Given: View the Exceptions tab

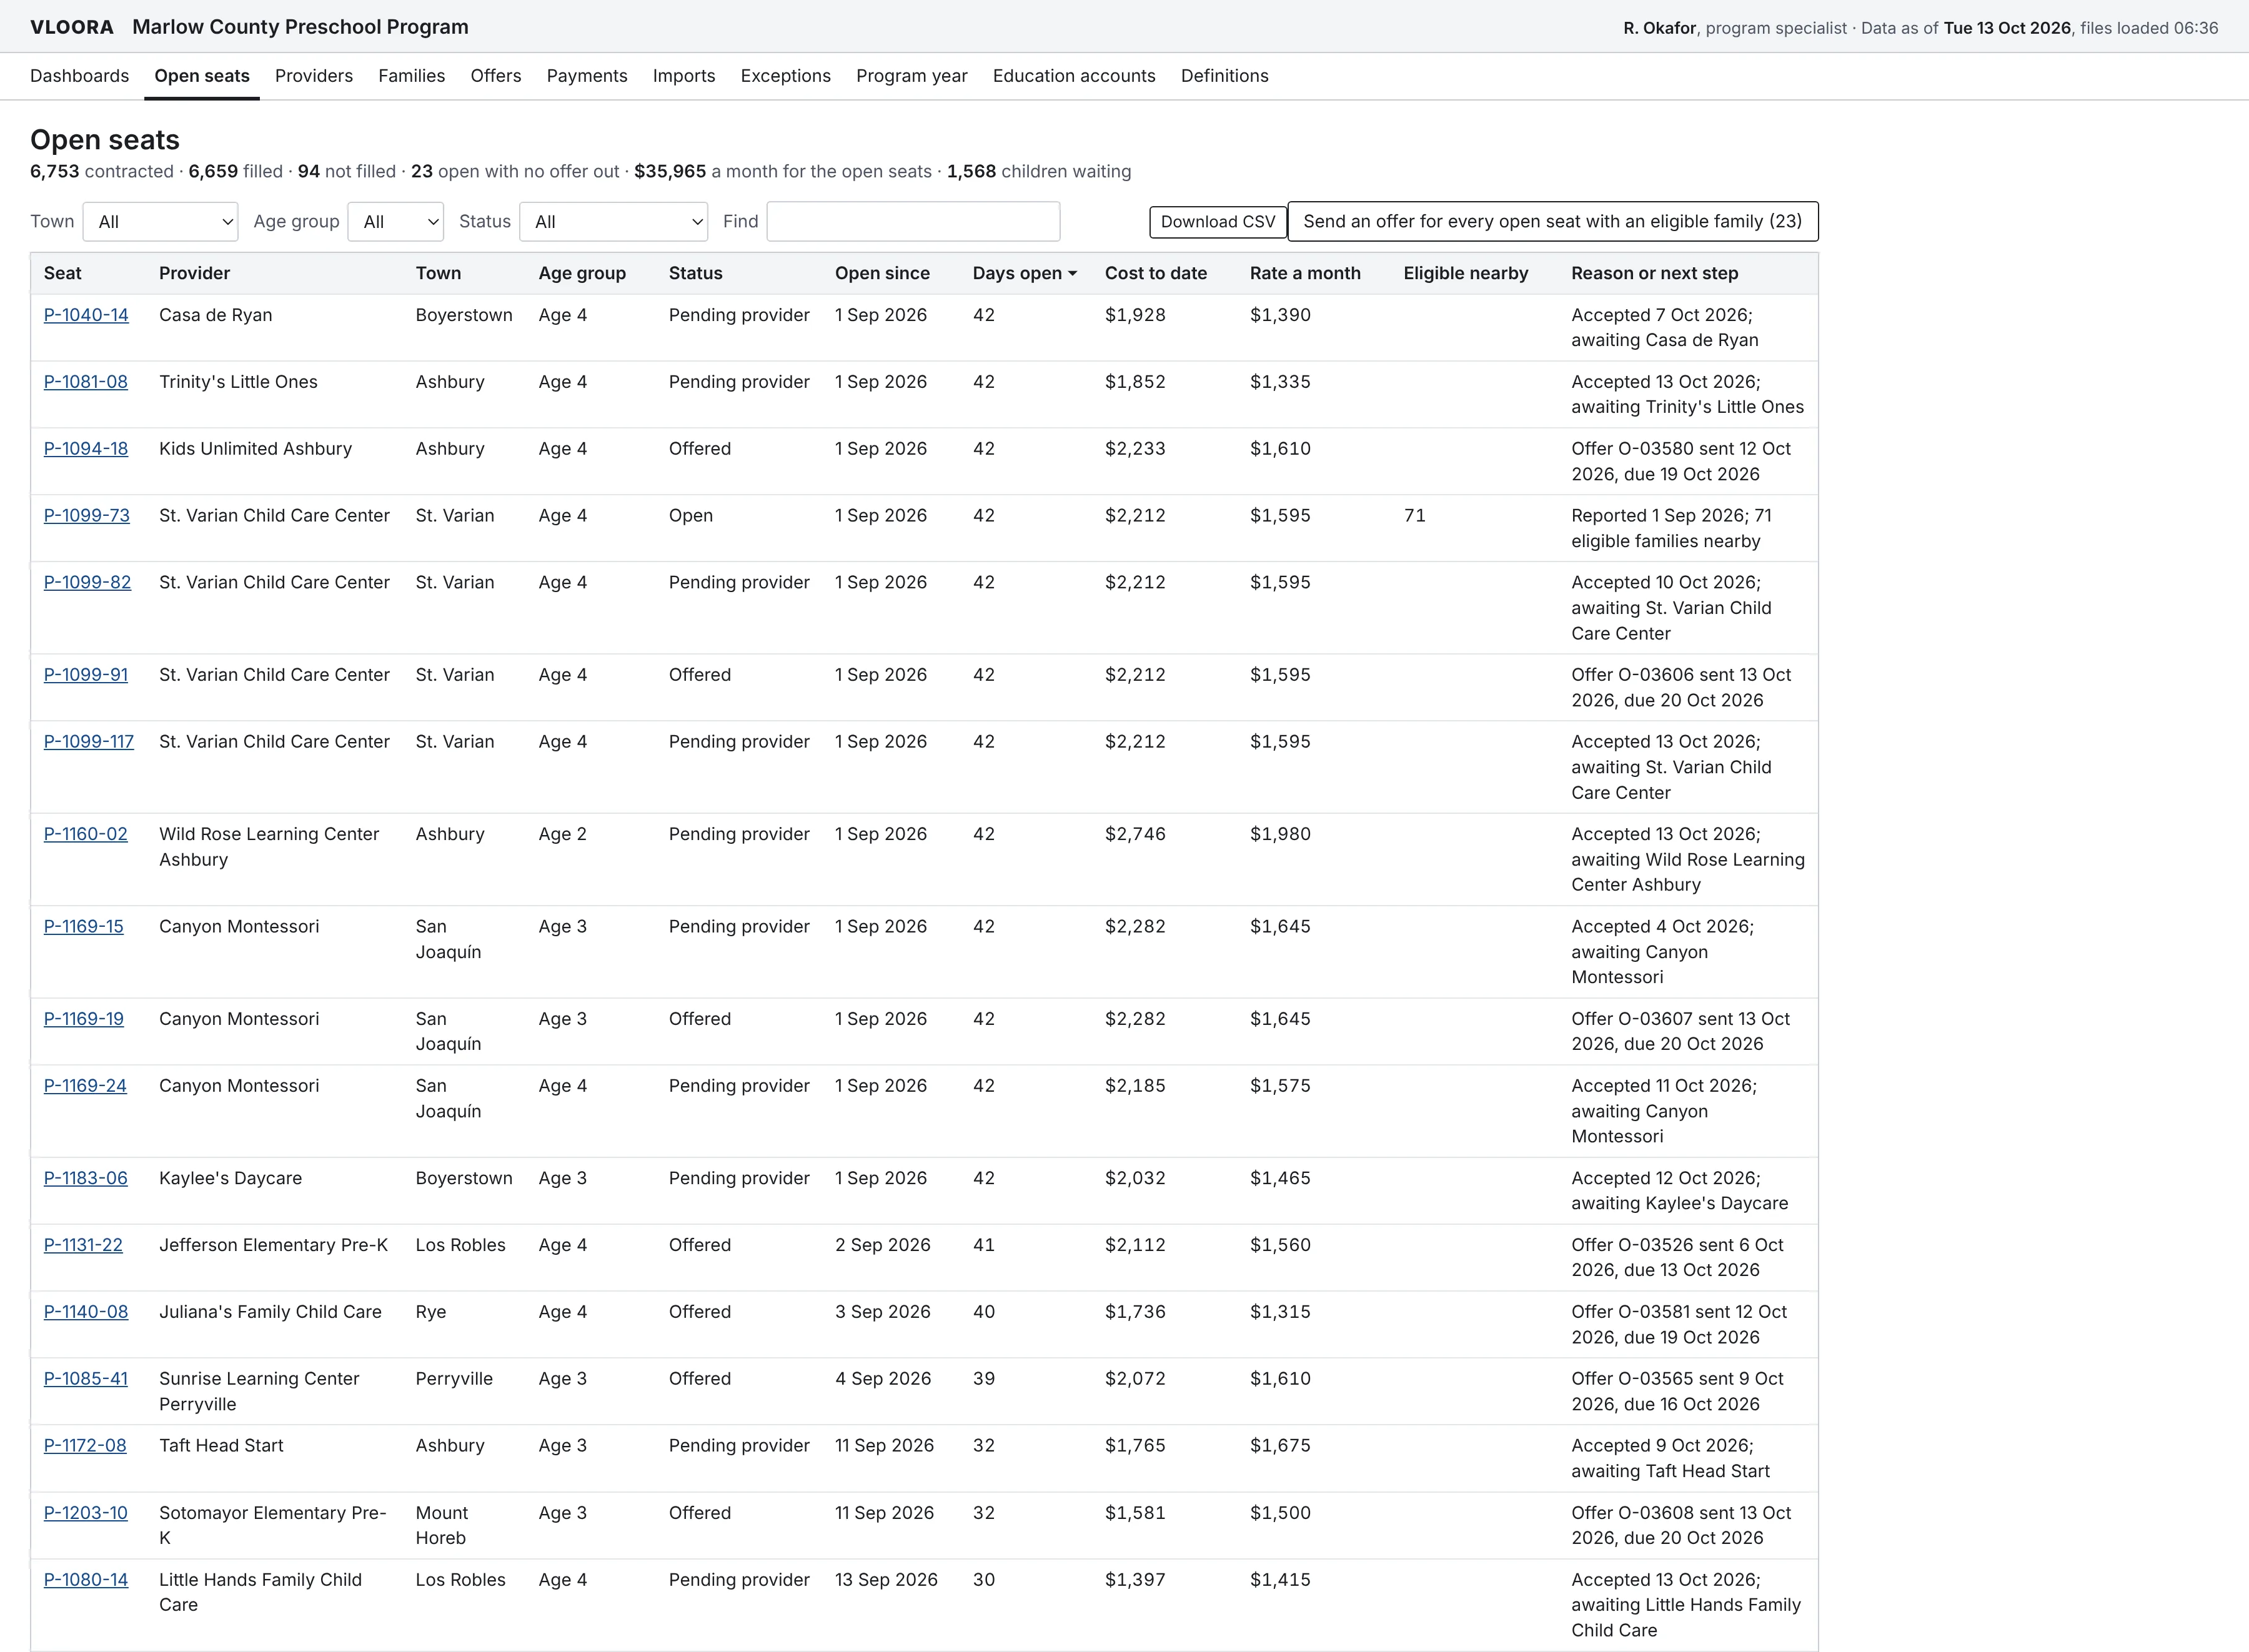Looking at the screenshot, I should point(786,76).
